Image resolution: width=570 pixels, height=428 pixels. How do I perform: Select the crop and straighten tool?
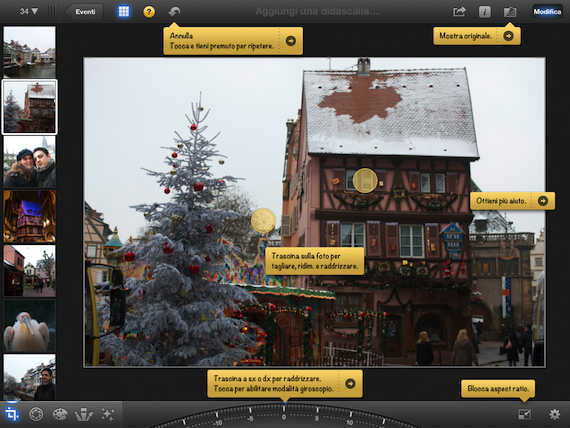click(x=12, y=414)
